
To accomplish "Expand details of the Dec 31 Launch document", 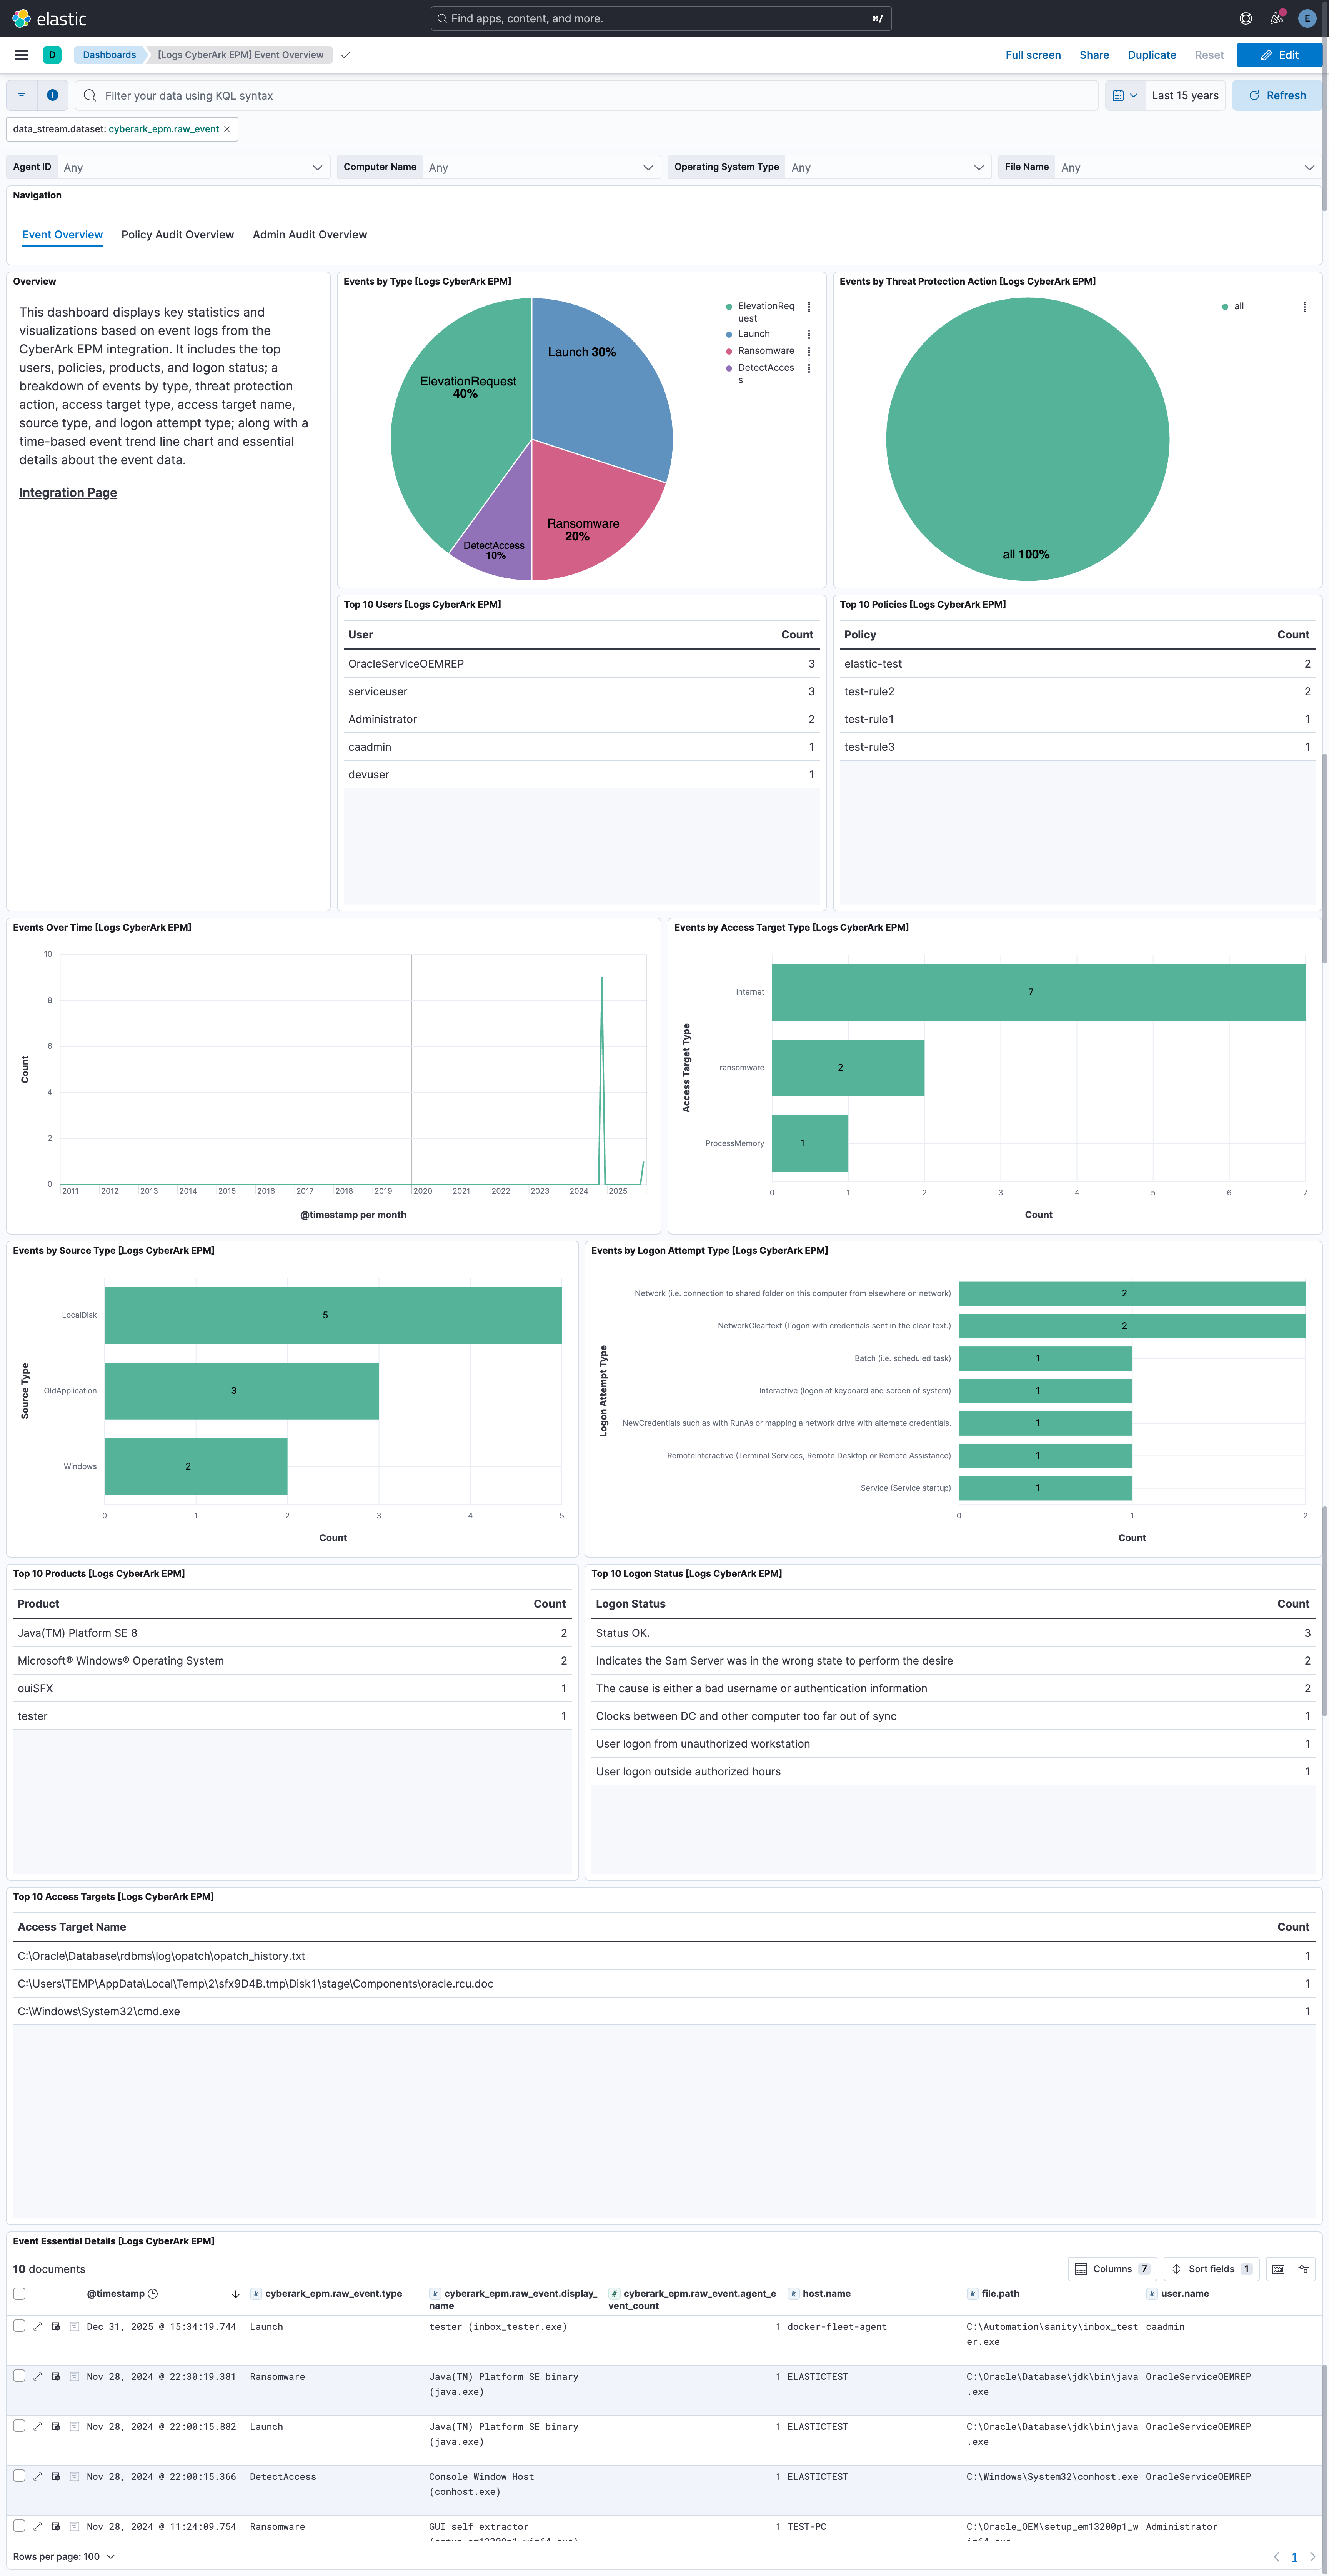I will (37, 2326).
